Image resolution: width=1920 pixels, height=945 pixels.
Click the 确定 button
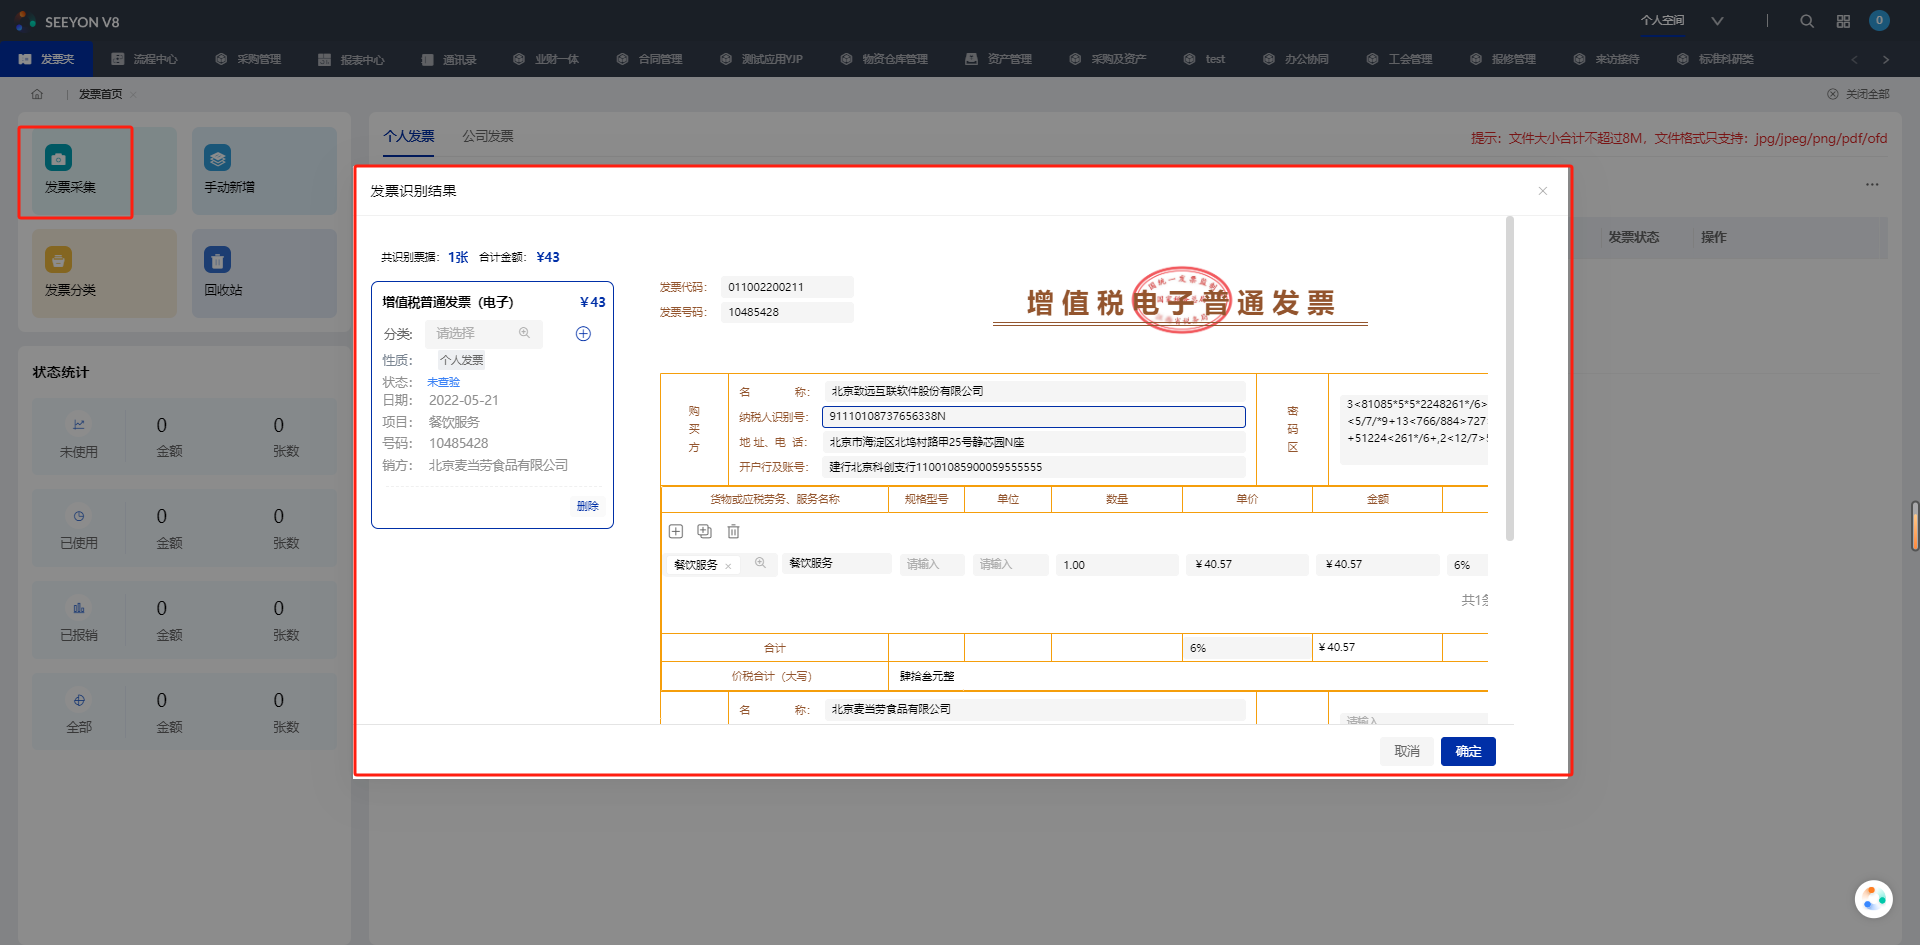pyautogui.click(x=1467, y=751)
